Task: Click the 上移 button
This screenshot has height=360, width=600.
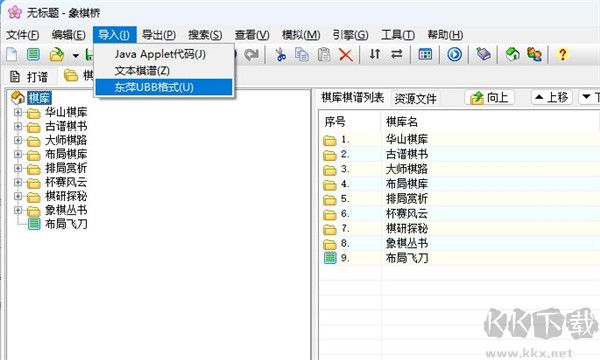Action: (551, 97)
